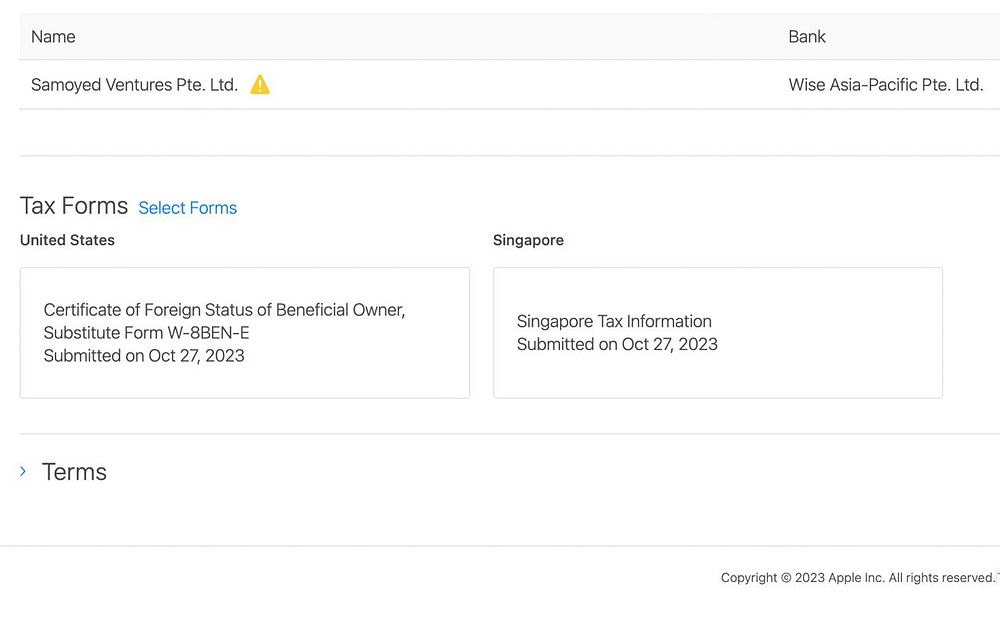Click the Wise Asia-Pacific Pte. Ltd. bank entry
Image resolution: width=1000 pixels, height=636 pixels.
coord(885,85)
